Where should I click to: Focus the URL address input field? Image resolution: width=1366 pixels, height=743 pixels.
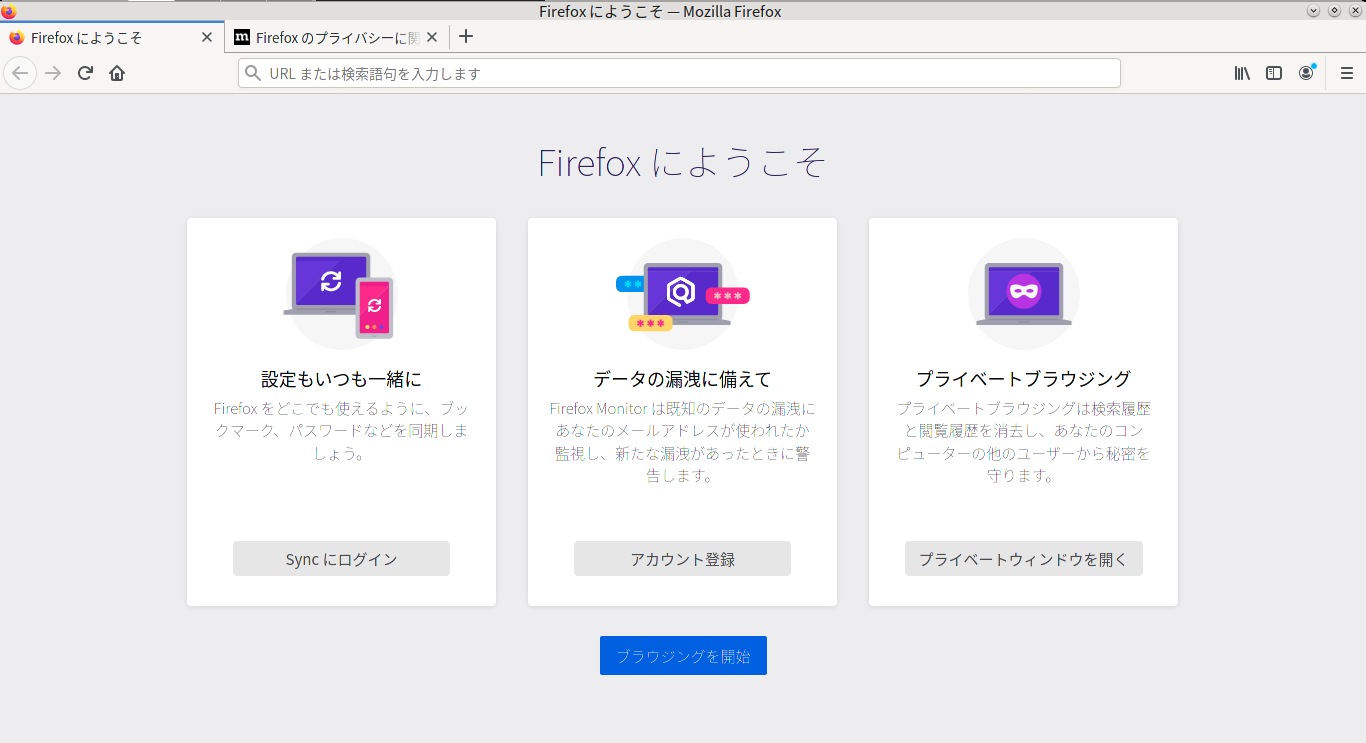point(679,73)
